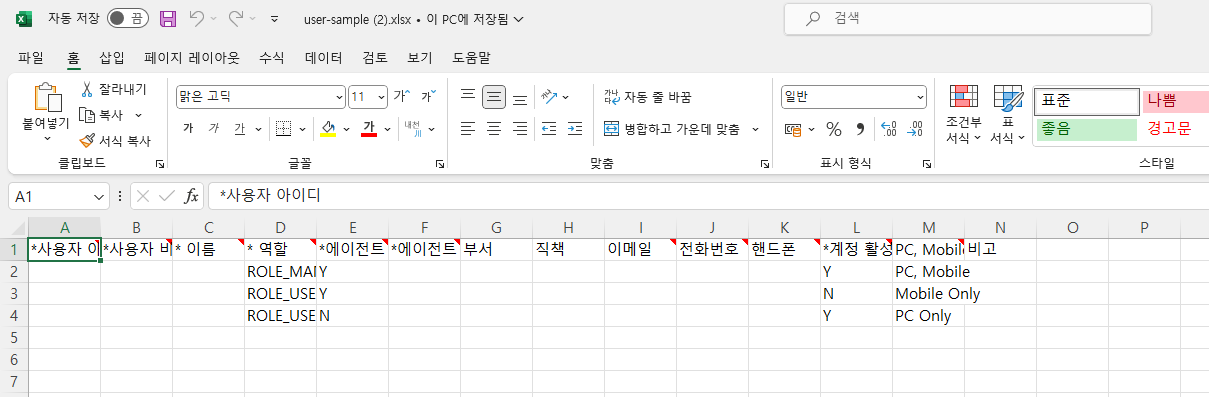Viewport: 1209px width, 397px height.
Task: Toggle underline (밑줄 가) formatting
Action: pos(239,128)
